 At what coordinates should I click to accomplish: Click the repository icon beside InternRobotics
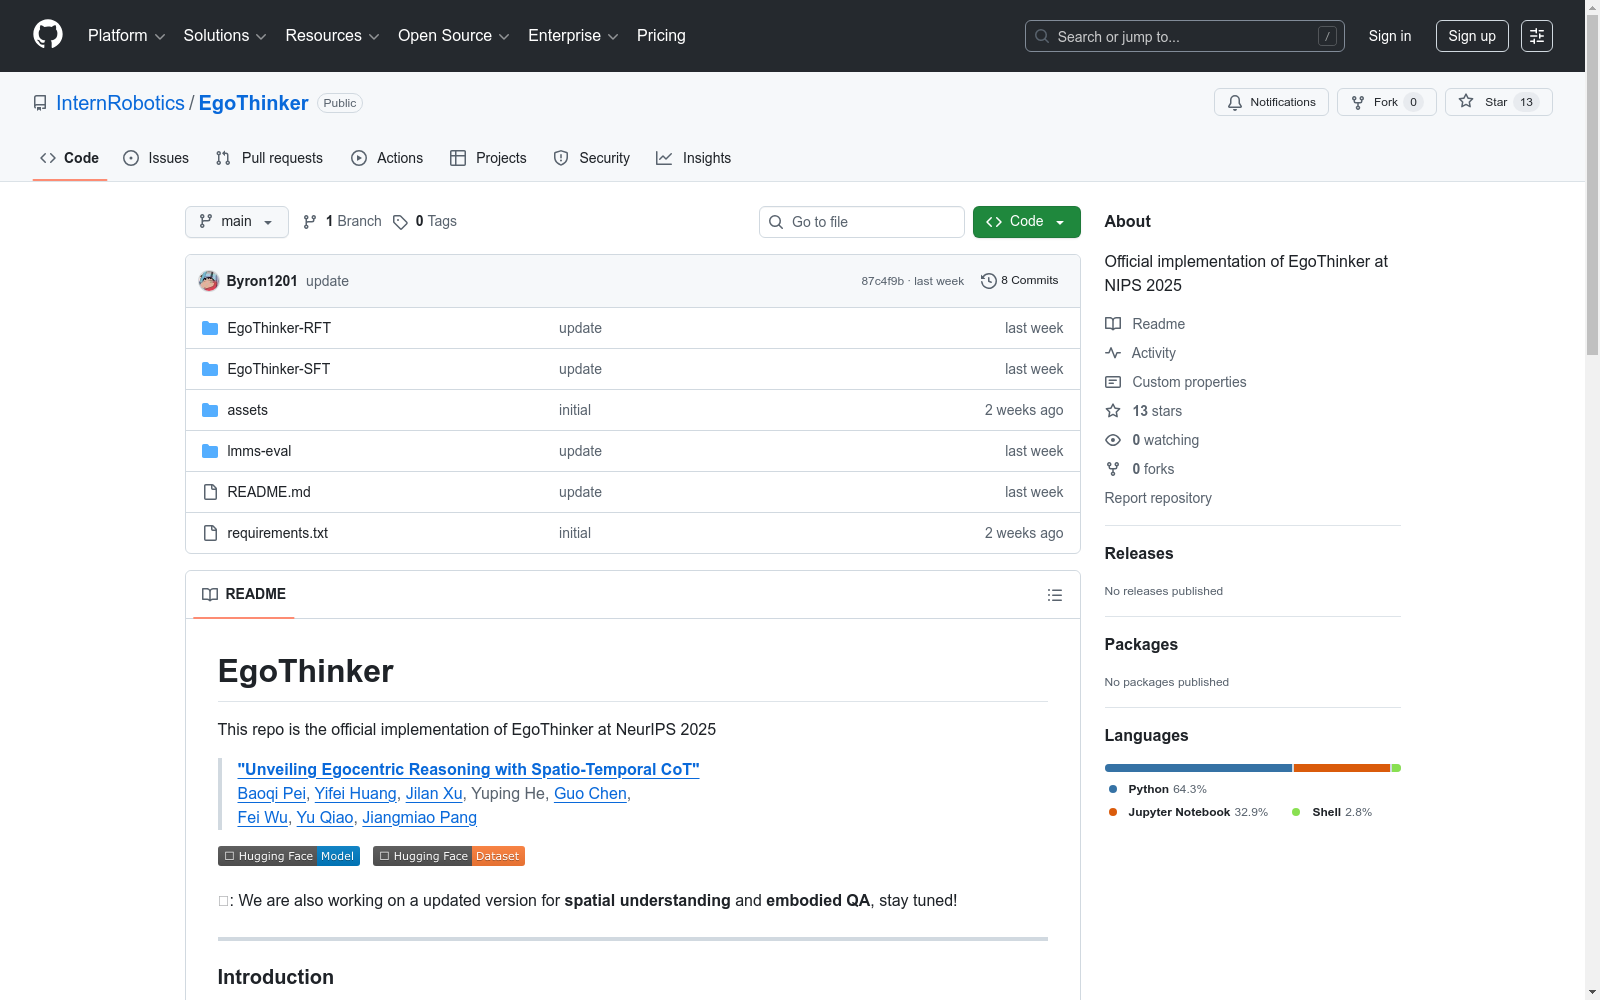(x=40, y=103)
